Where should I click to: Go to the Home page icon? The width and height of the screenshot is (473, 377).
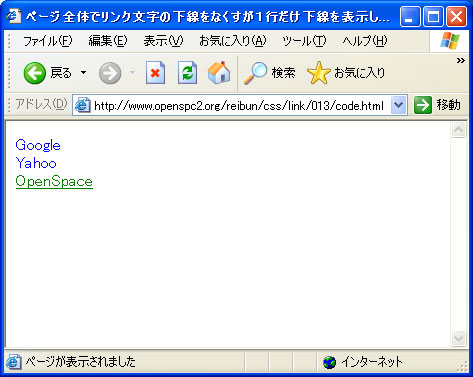[x=219, y=72]
